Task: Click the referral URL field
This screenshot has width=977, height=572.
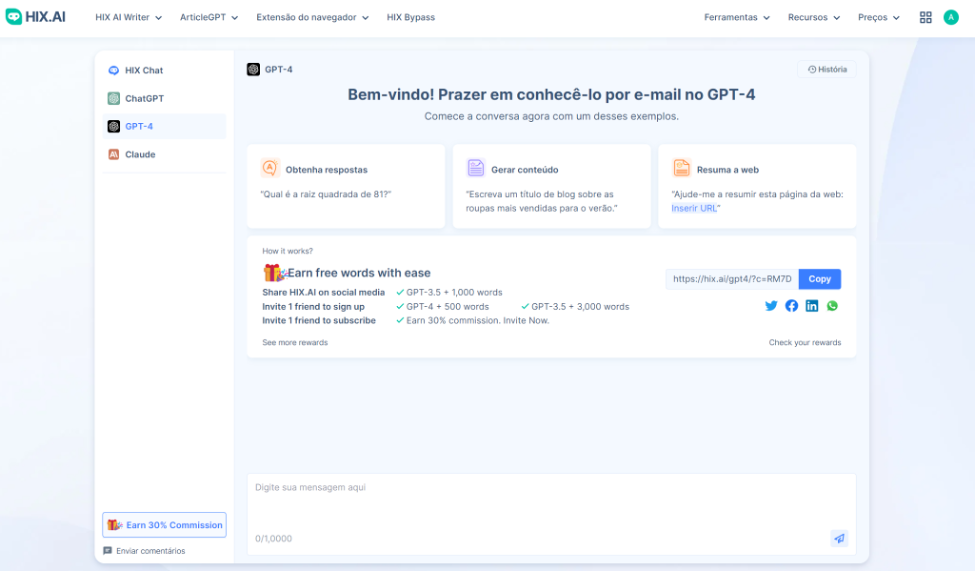Action: (x=733, y=279)
